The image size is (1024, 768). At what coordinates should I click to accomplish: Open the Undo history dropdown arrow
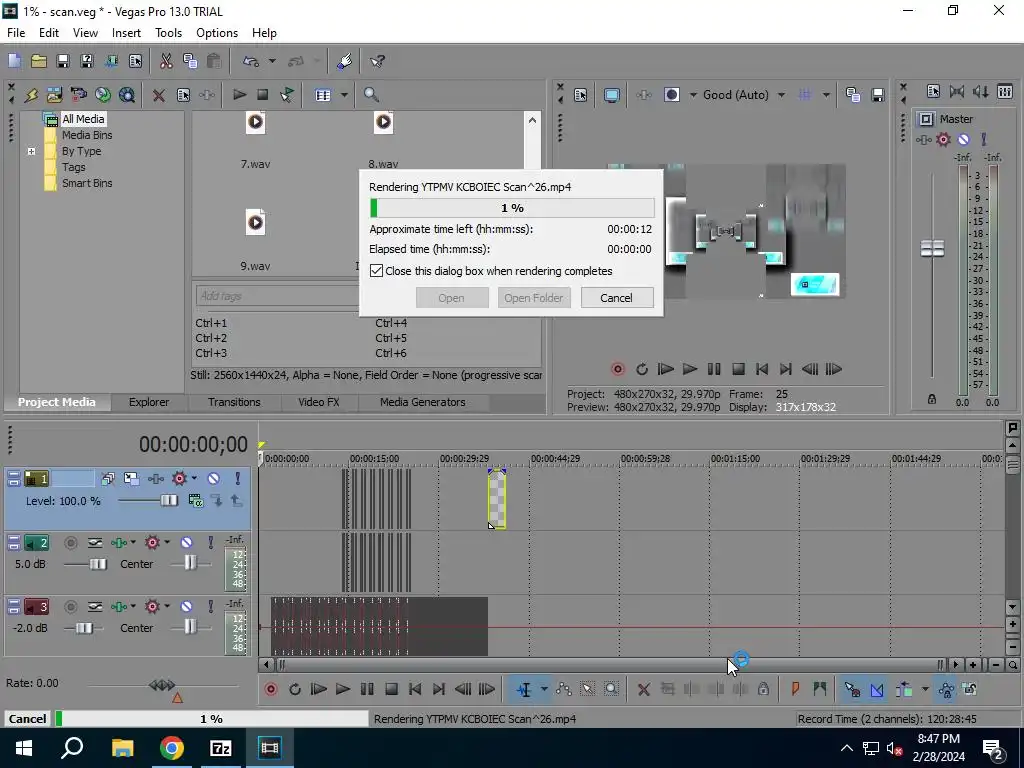(272, 61)
